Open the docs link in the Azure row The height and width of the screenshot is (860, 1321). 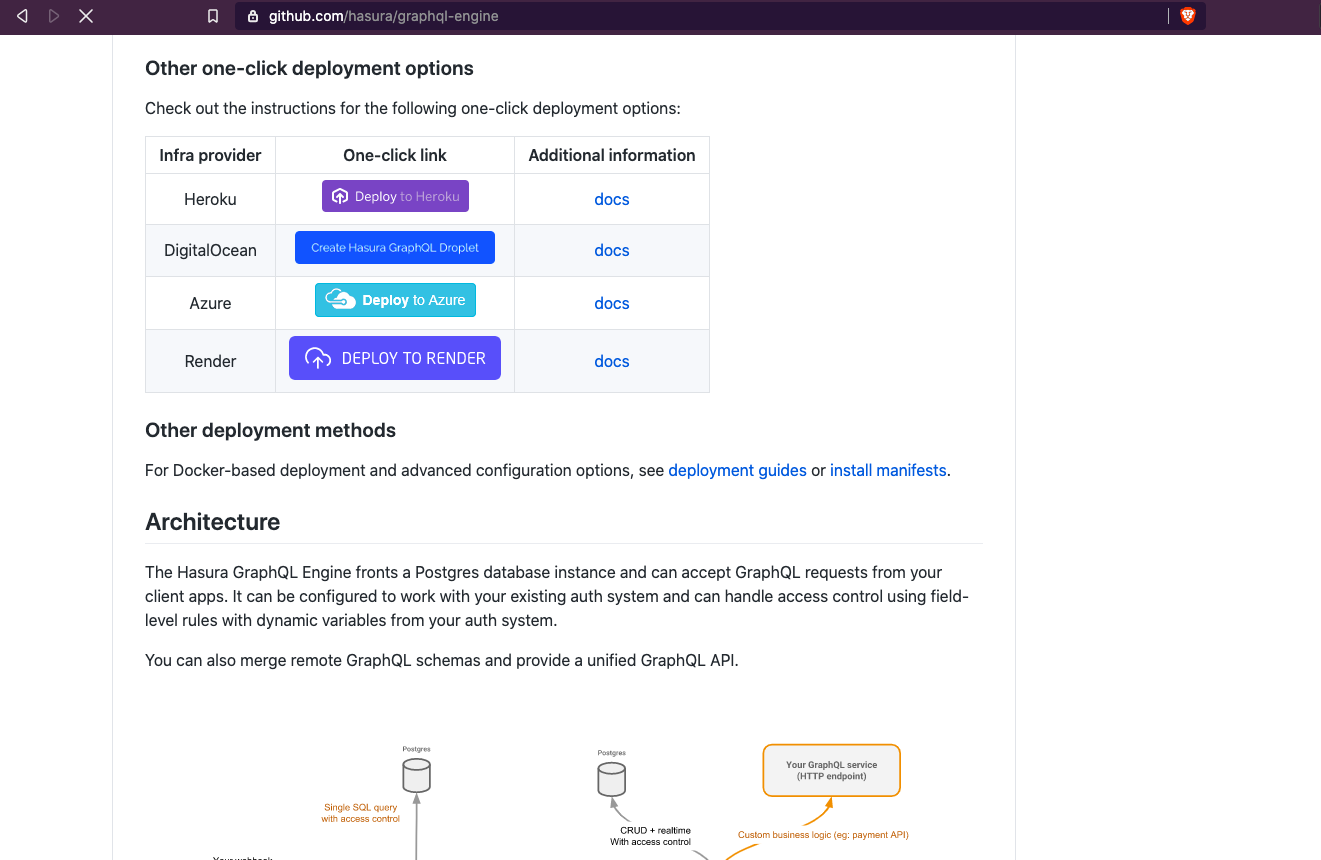coord(612,303)
